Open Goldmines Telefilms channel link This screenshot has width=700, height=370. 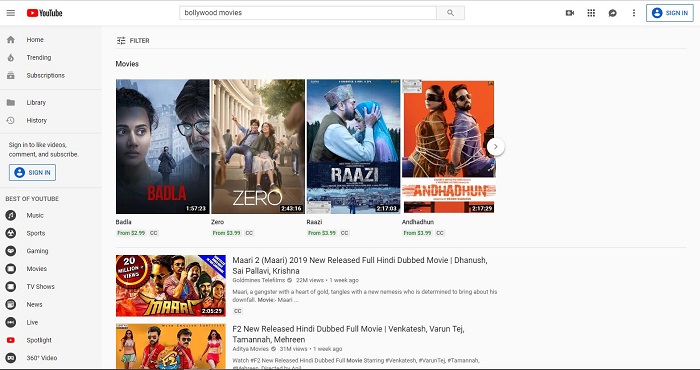[258, 280]
